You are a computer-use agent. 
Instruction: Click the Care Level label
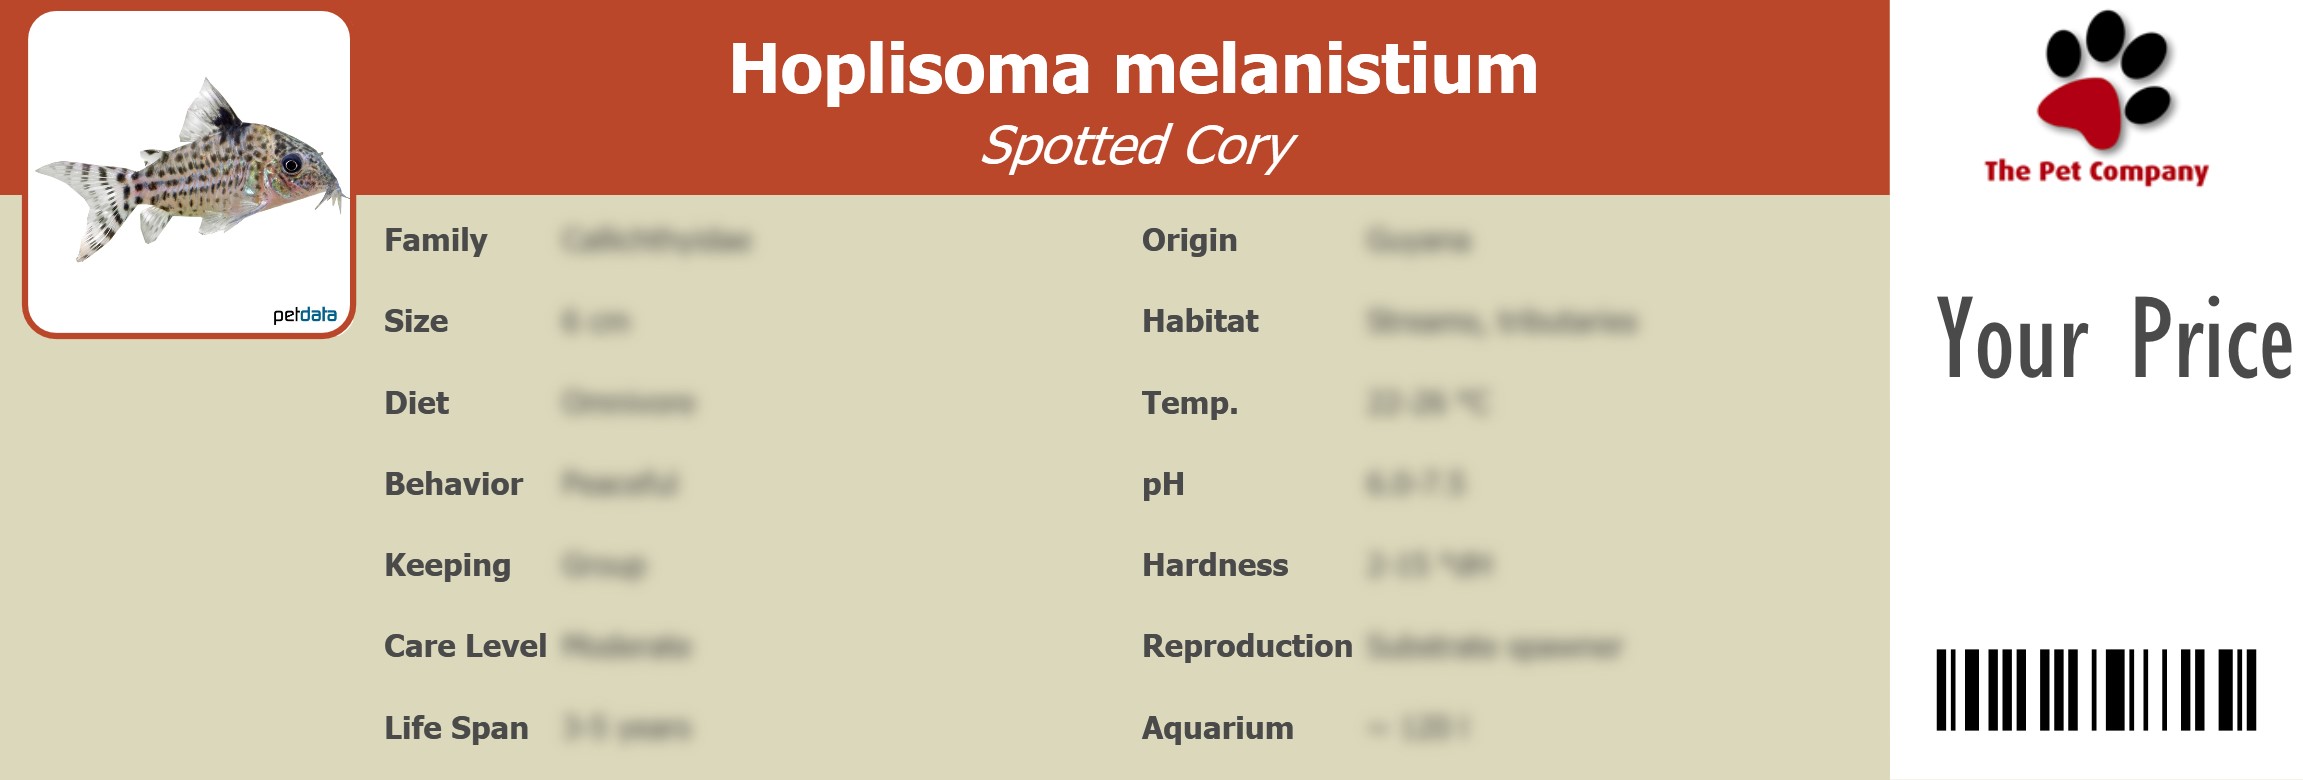pos(465,647)
